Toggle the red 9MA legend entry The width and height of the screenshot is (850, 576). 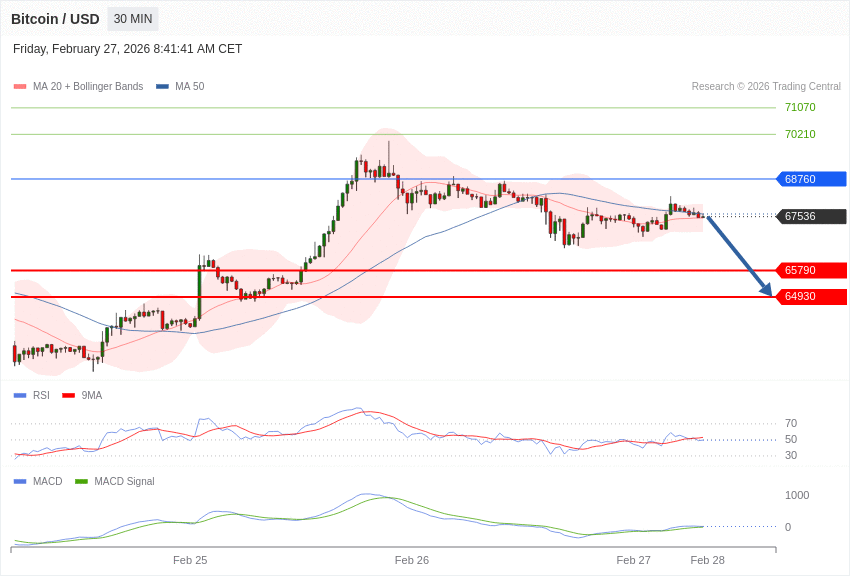tap(82, 395)
